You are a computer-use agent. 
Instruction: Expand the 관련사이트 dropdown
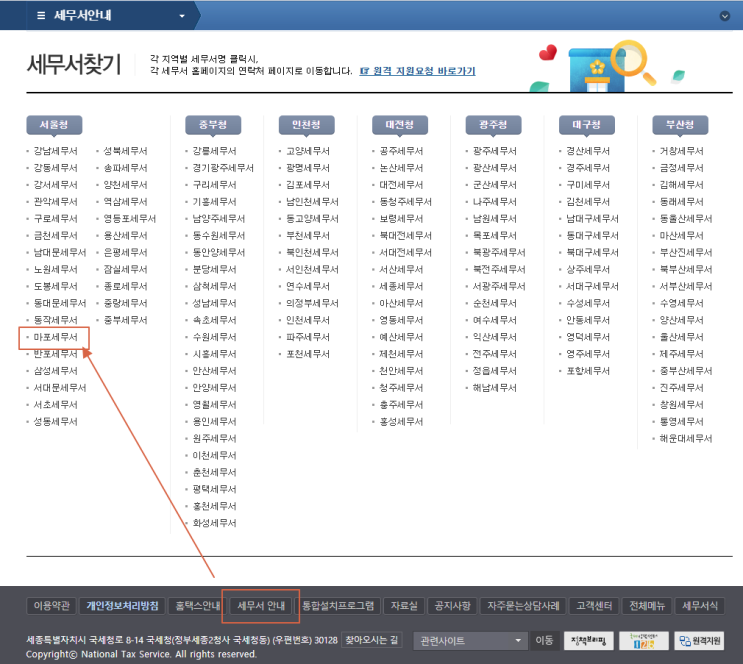point(470,641)
